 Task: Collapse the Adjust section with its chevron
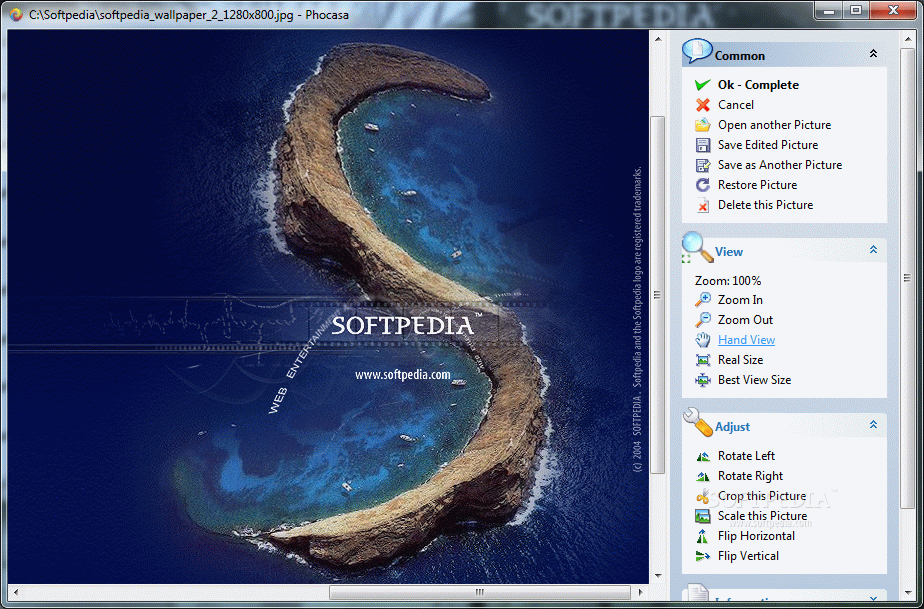pos(873,424)
